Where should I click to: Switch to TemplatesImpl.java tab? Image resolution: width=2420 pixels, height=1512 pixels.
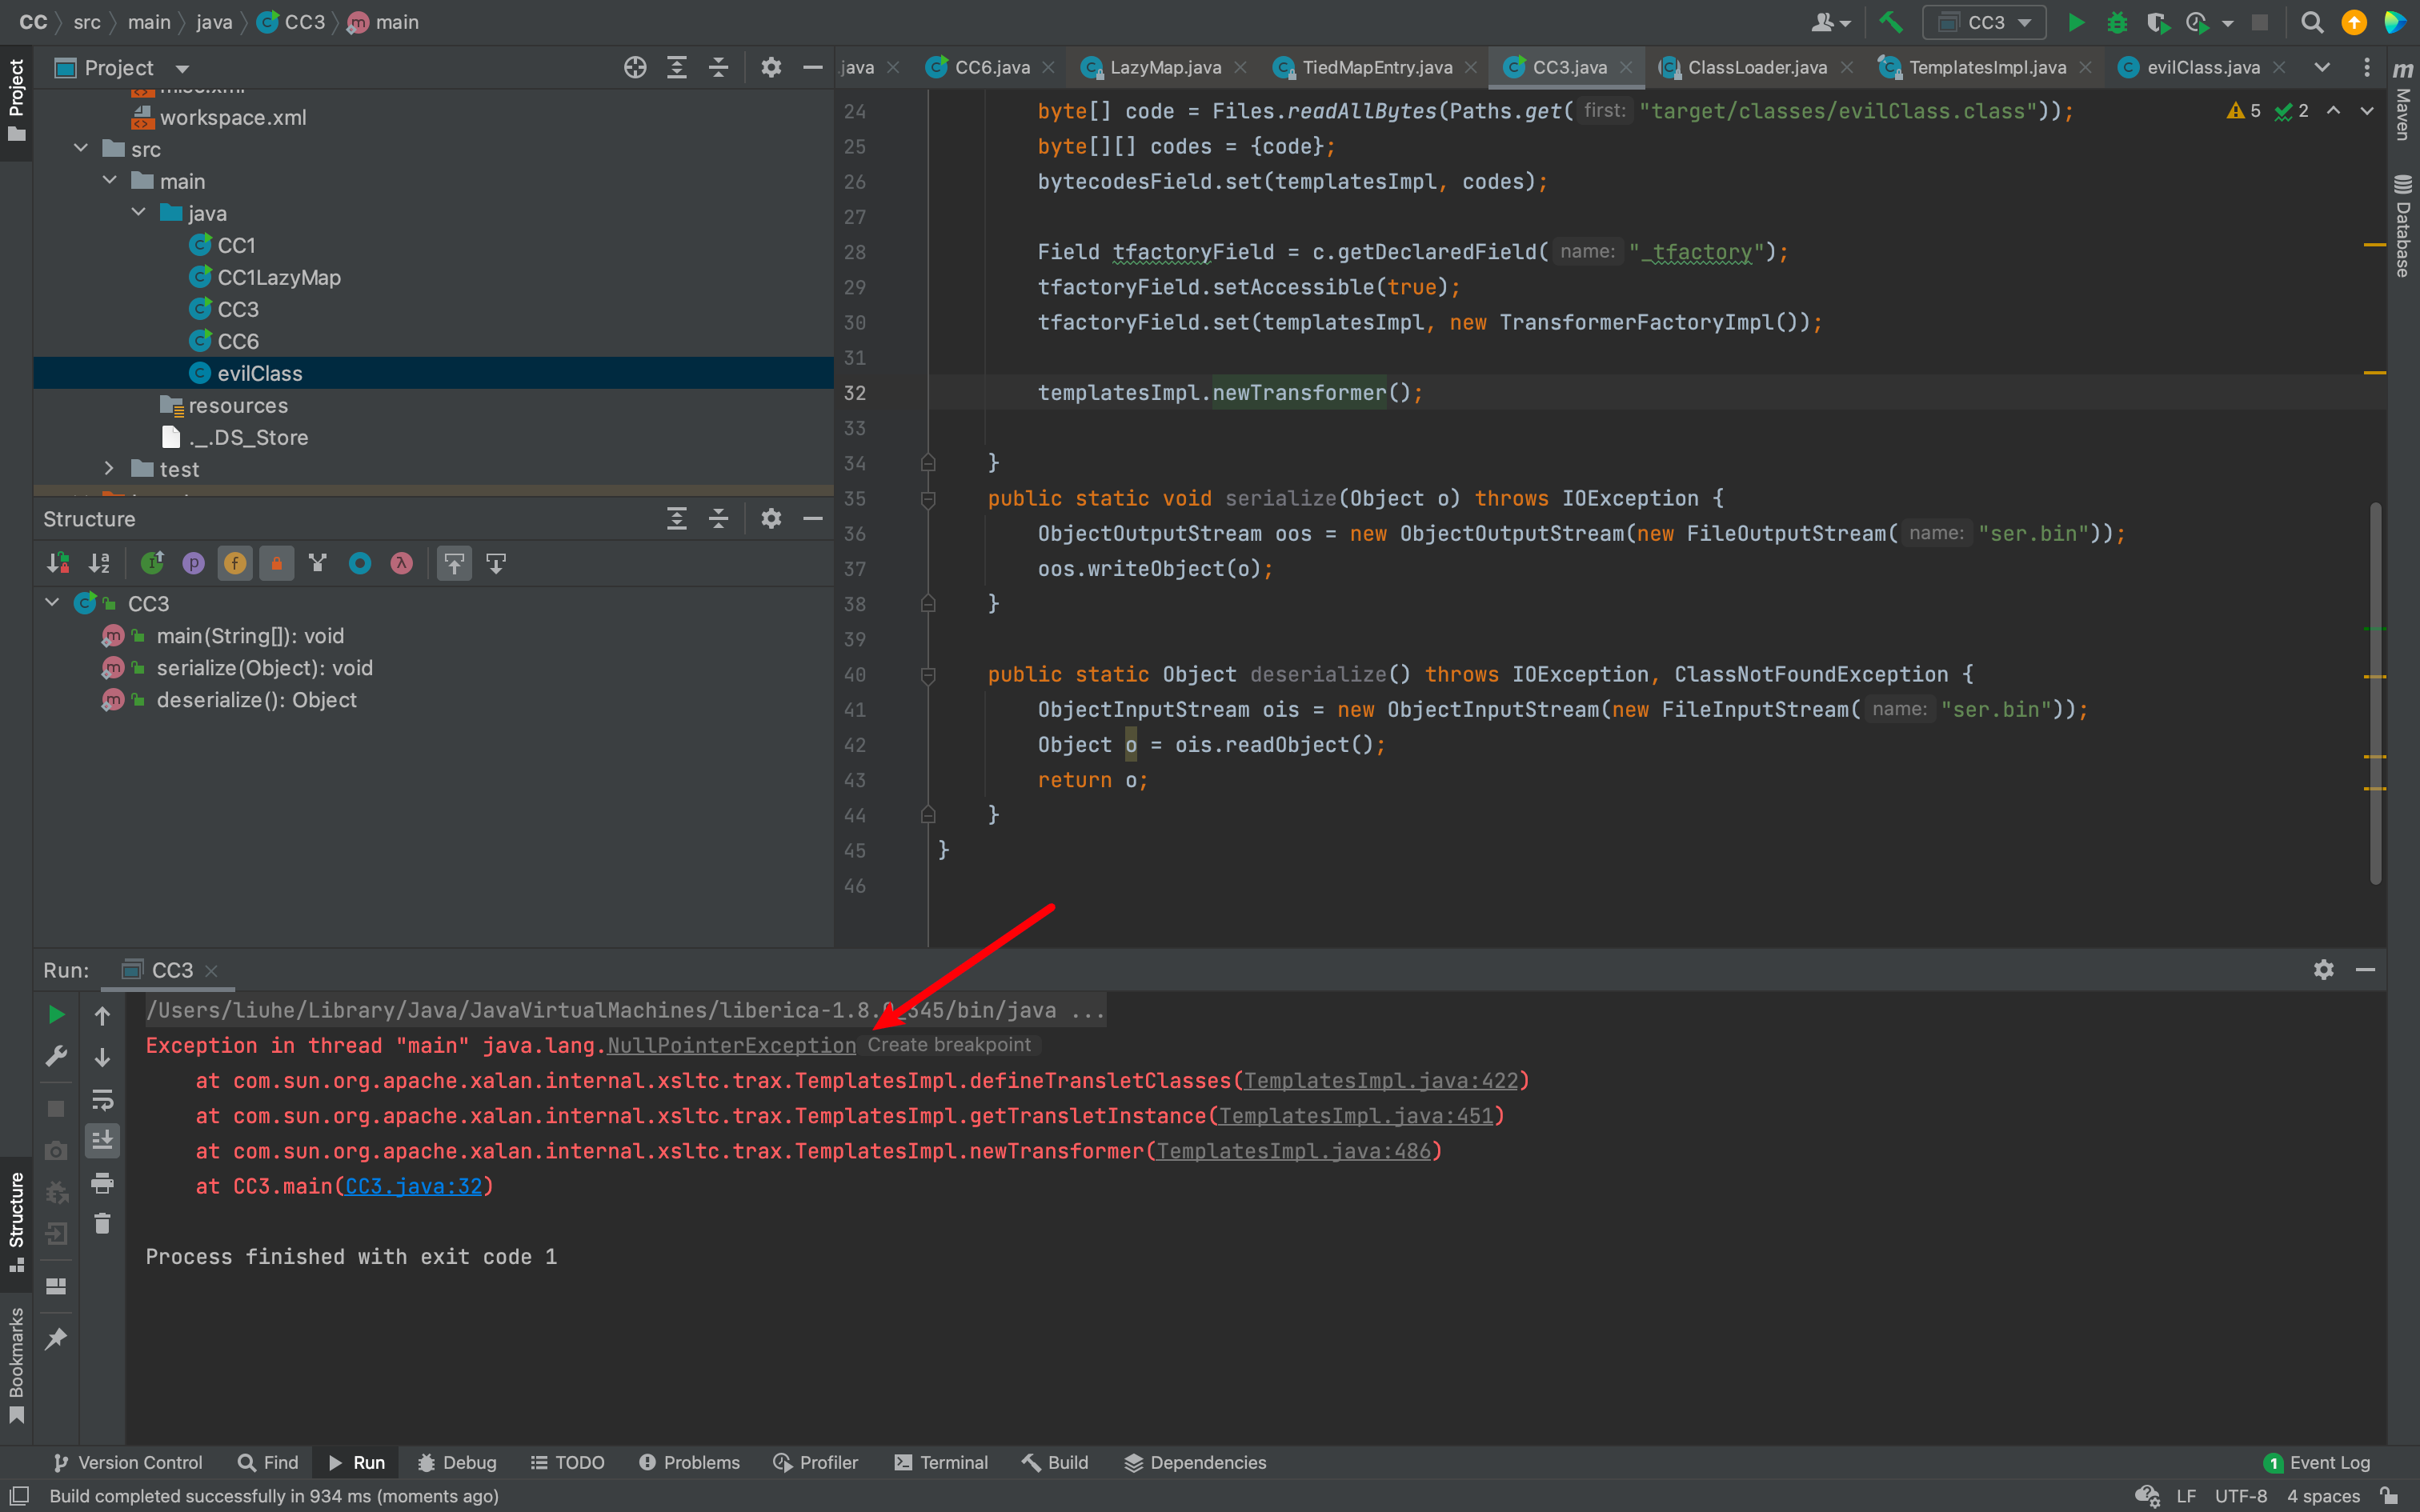tap(1986, 67)
